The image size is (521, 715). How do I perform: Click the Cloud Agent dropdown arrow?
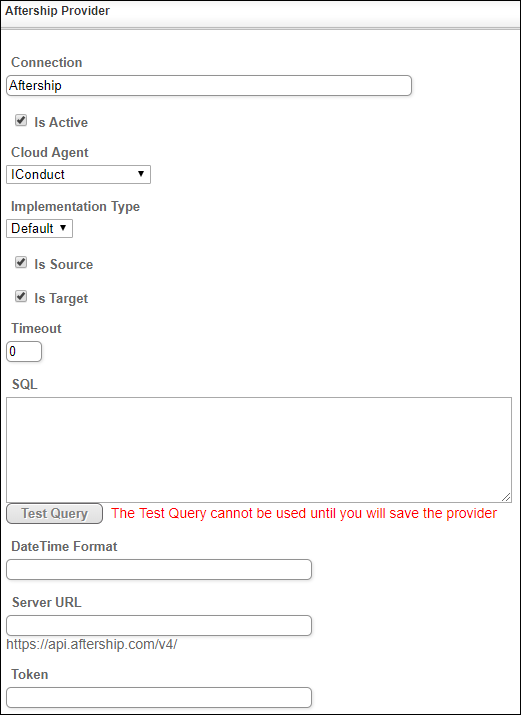pos(141,174)
